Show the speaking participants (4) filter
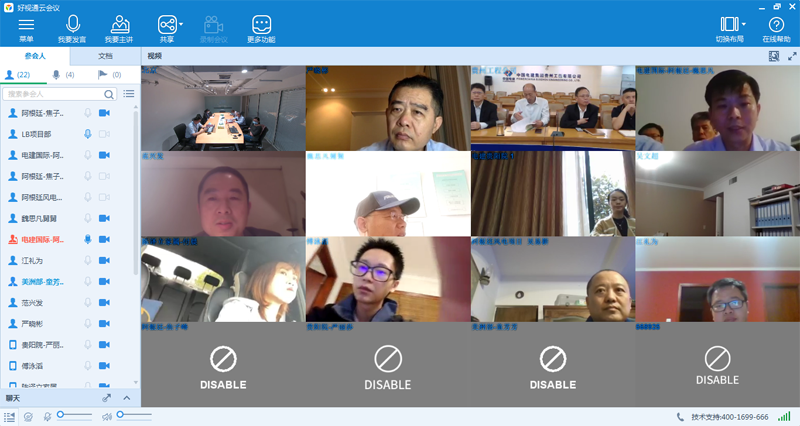 (62, 75)
